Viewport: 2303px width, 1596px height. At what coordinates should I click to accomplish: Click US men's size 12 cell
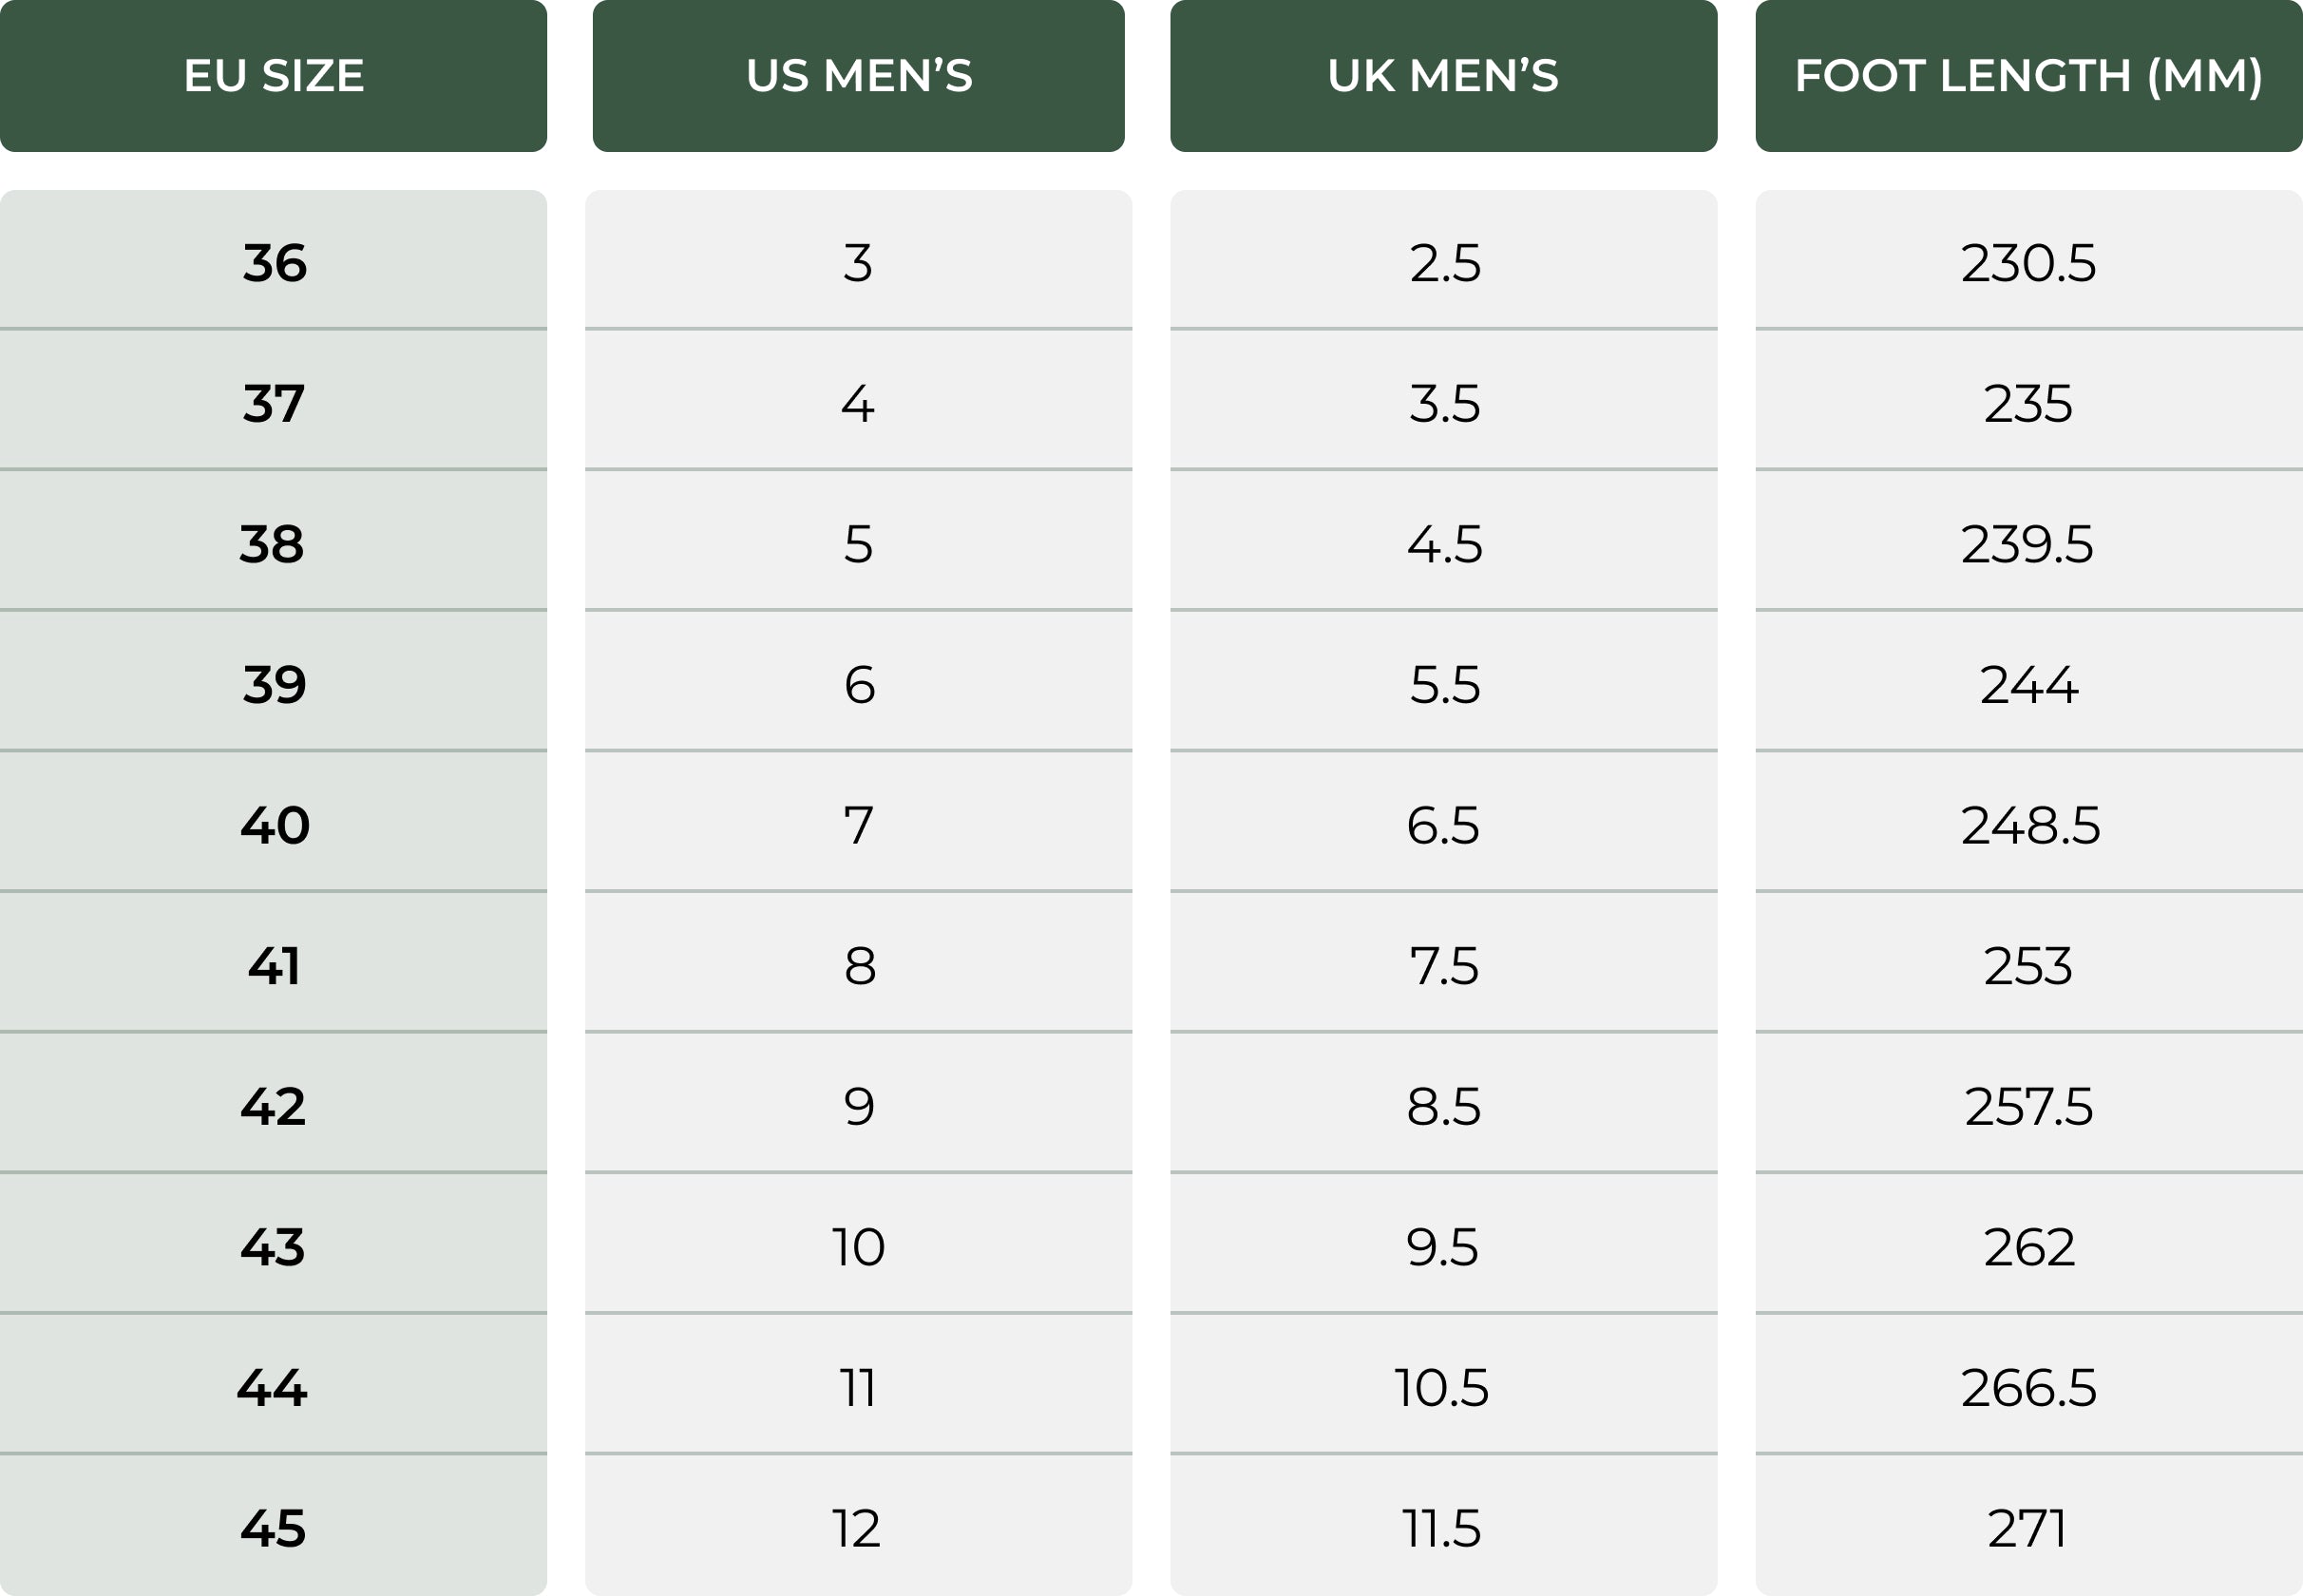click(x=858, y=1525)
